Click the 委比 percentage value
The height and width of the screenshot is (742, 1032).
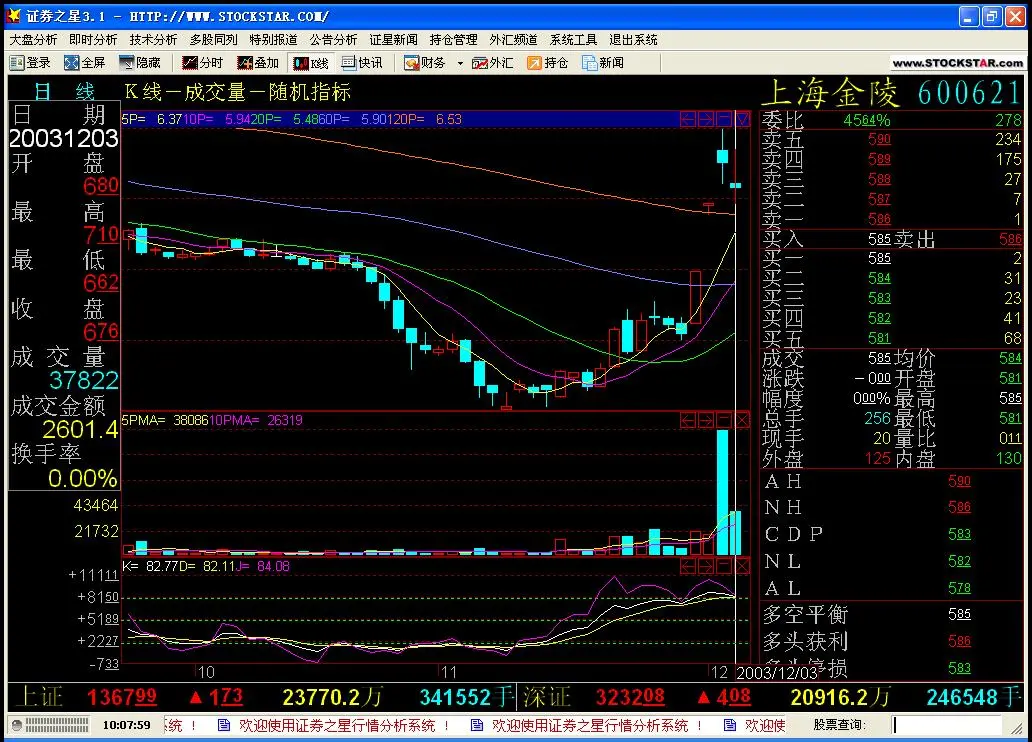867,120
